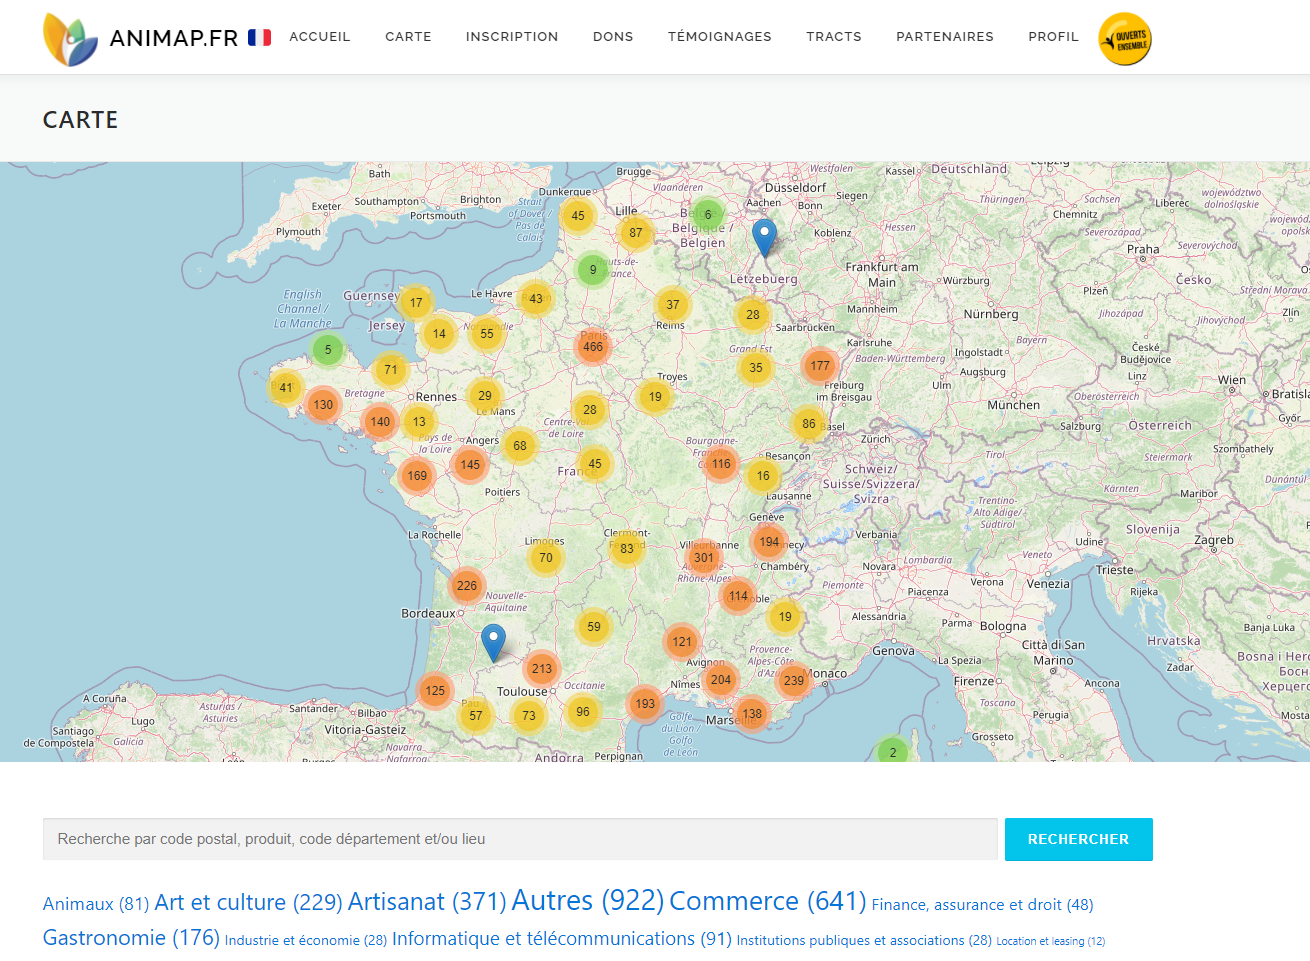1310x961 pixels.
Task: Click the Animap.fr leaf logo
Action: point(70,39)
